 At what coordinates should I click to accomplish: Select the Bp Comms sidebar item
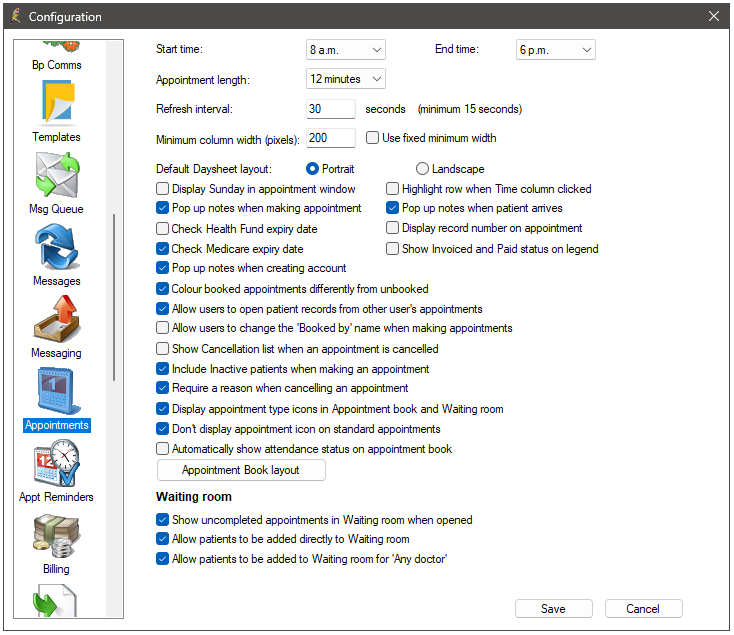56,65
